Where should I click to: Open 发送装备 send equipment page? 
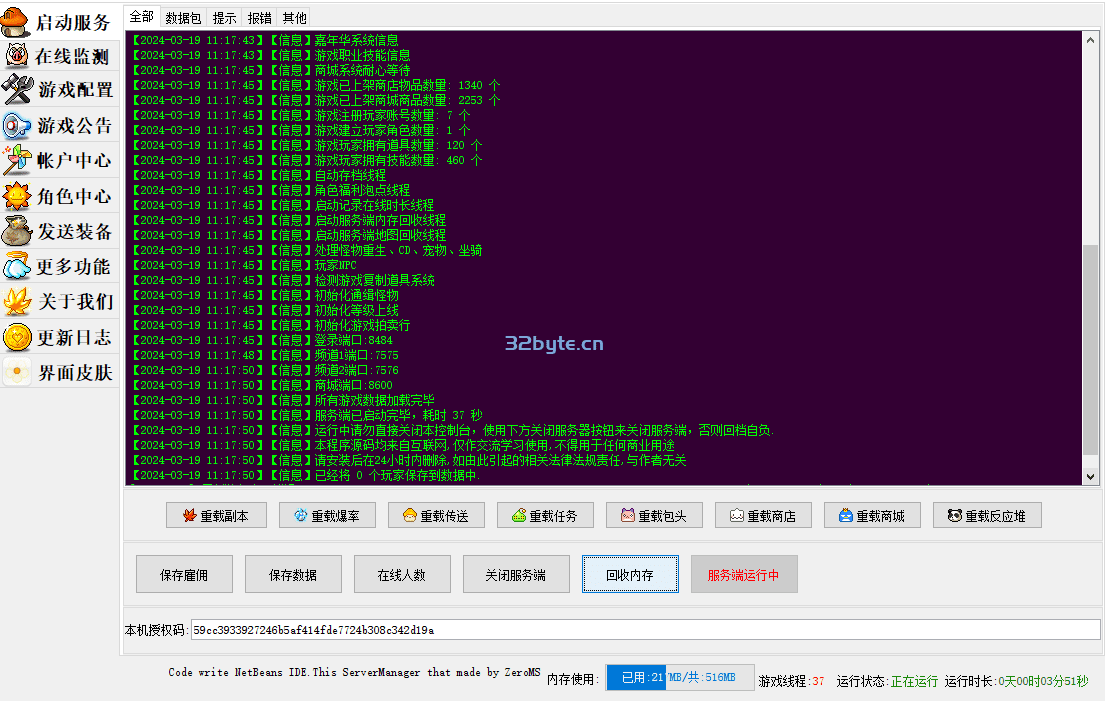pyautogui.click(x=60, y=232)
